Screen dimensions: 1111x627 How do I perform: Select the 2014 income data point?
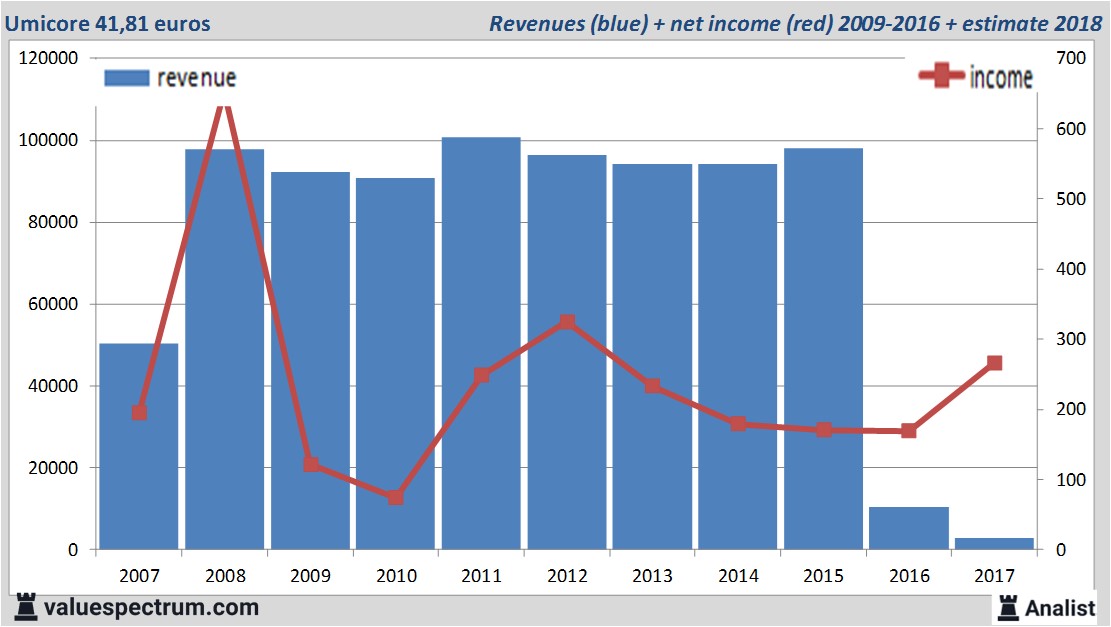[x=738, y=424]
